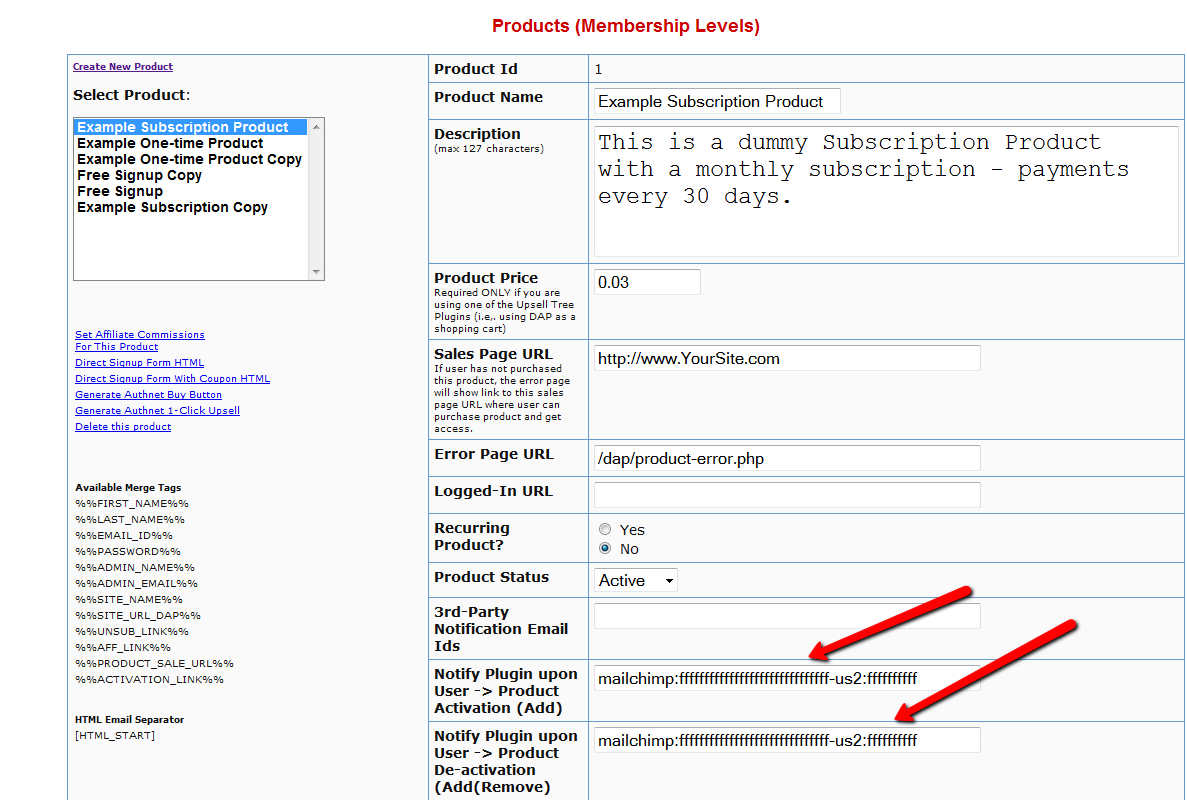Set Recurring Product to No
Screen dimensions: 1187x800
click(605, 549)
